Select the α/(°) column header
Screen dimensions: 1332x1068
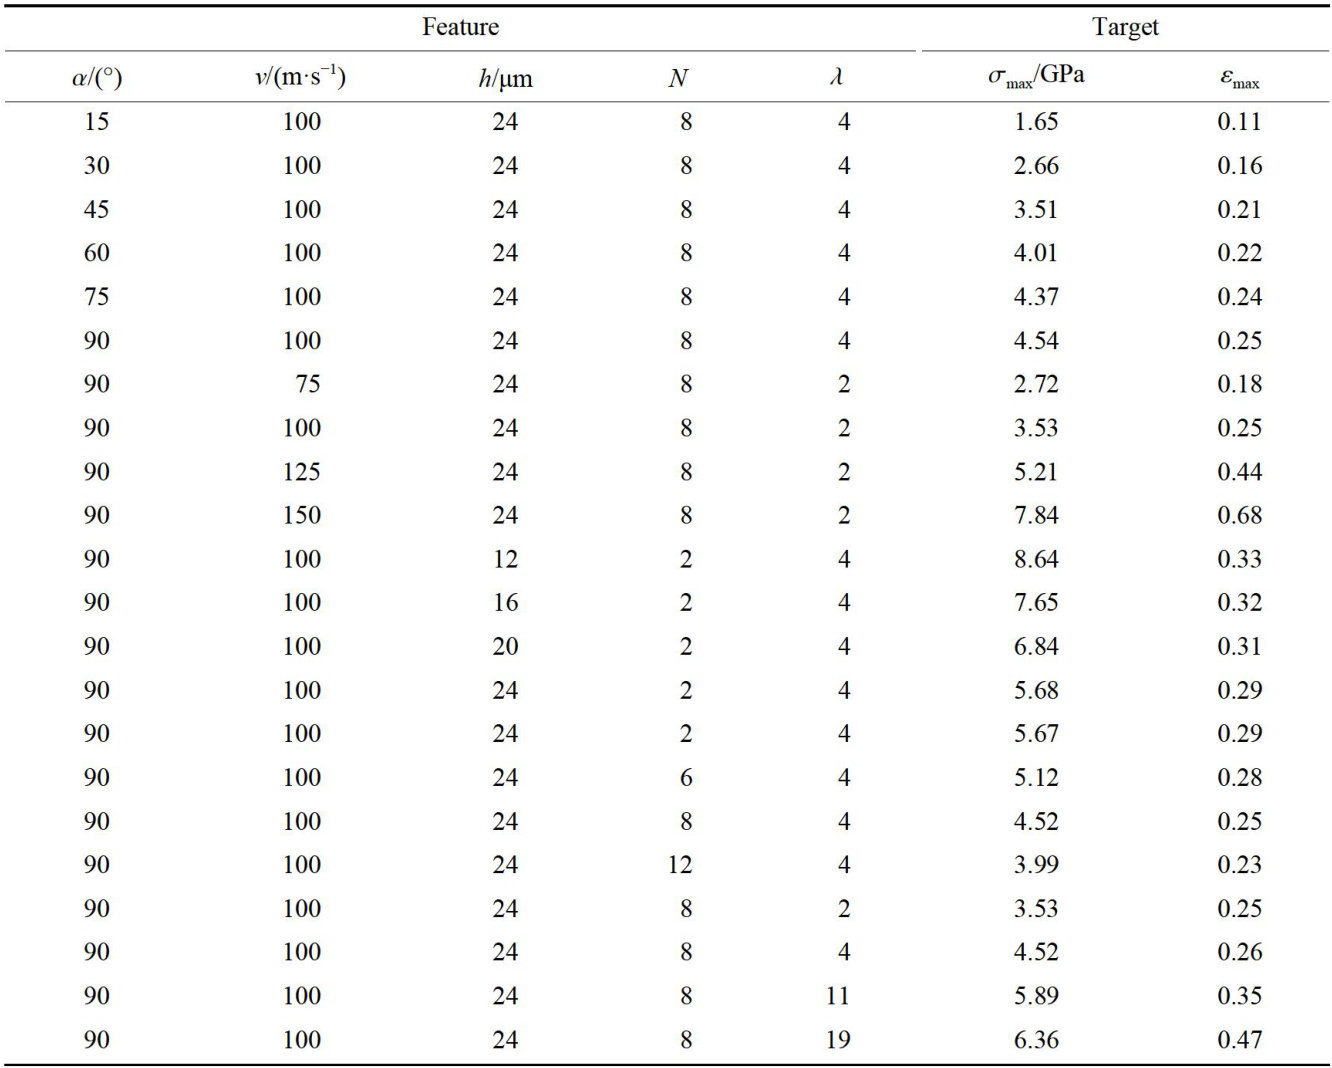(97, 78)
